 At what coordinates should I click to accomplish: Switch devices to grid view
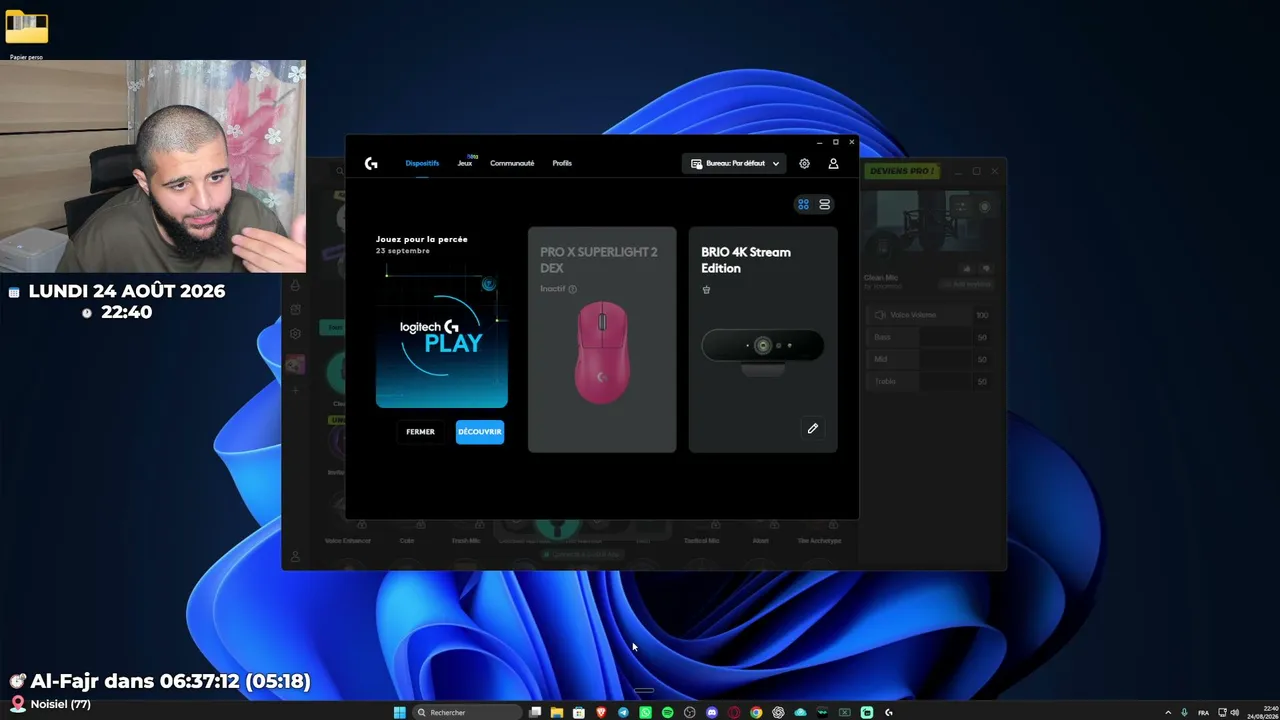(x=803, y=204)
